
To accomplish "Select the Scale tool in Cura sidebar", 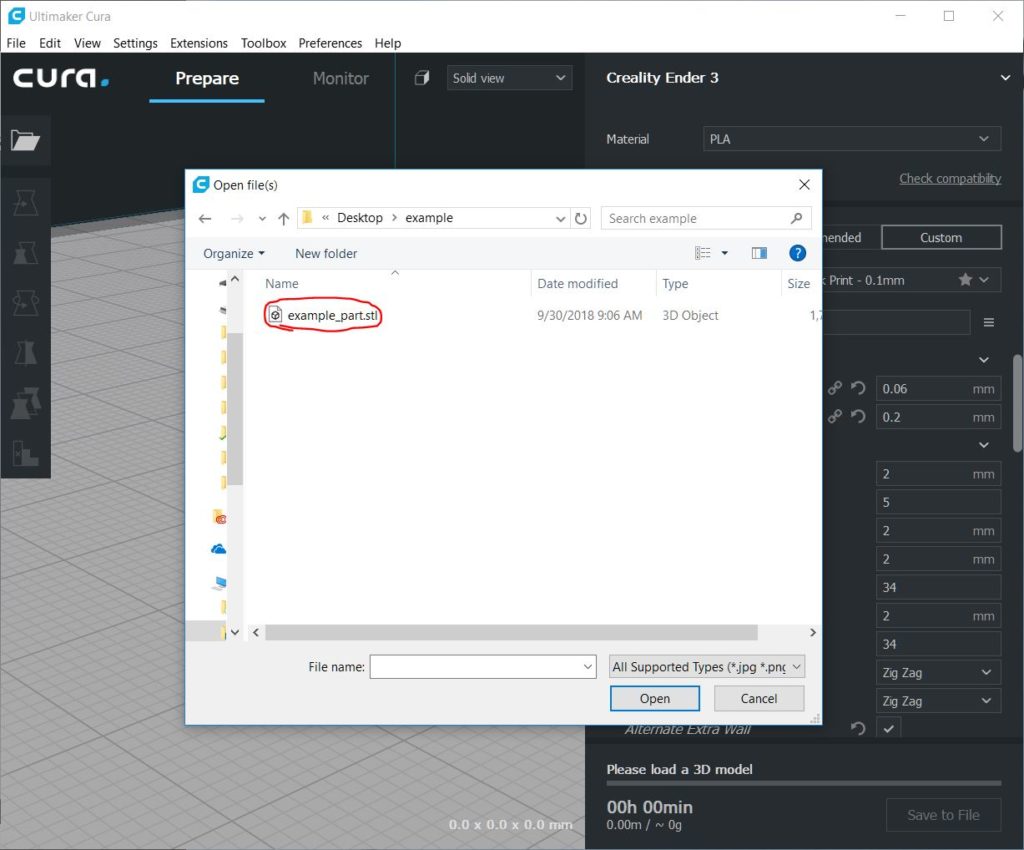I will point(25,253).
